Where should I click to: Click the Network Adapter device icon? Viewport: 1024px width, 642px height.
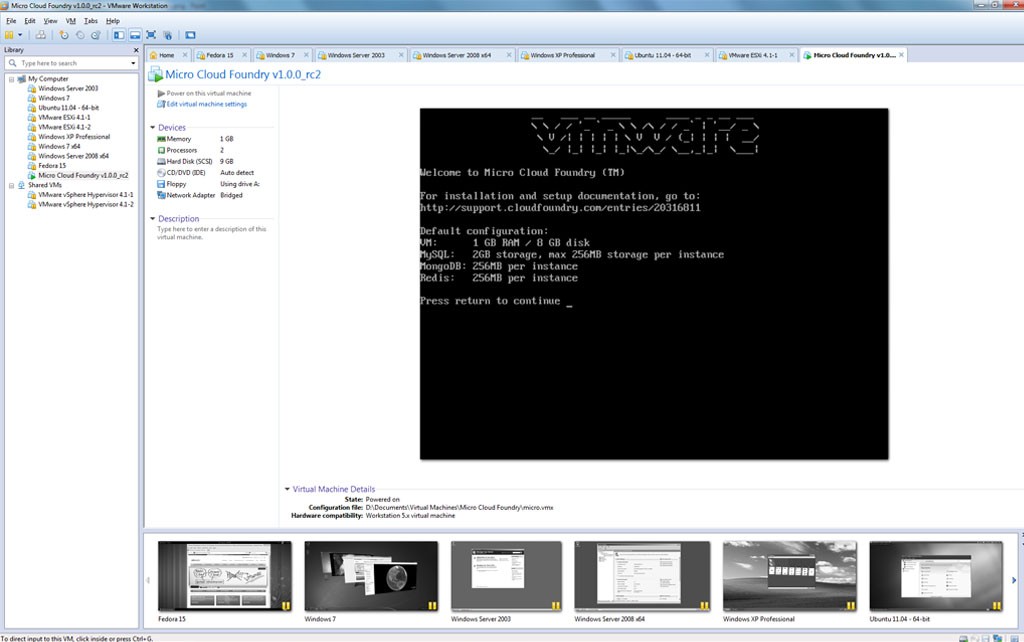[x=161, y=195]
